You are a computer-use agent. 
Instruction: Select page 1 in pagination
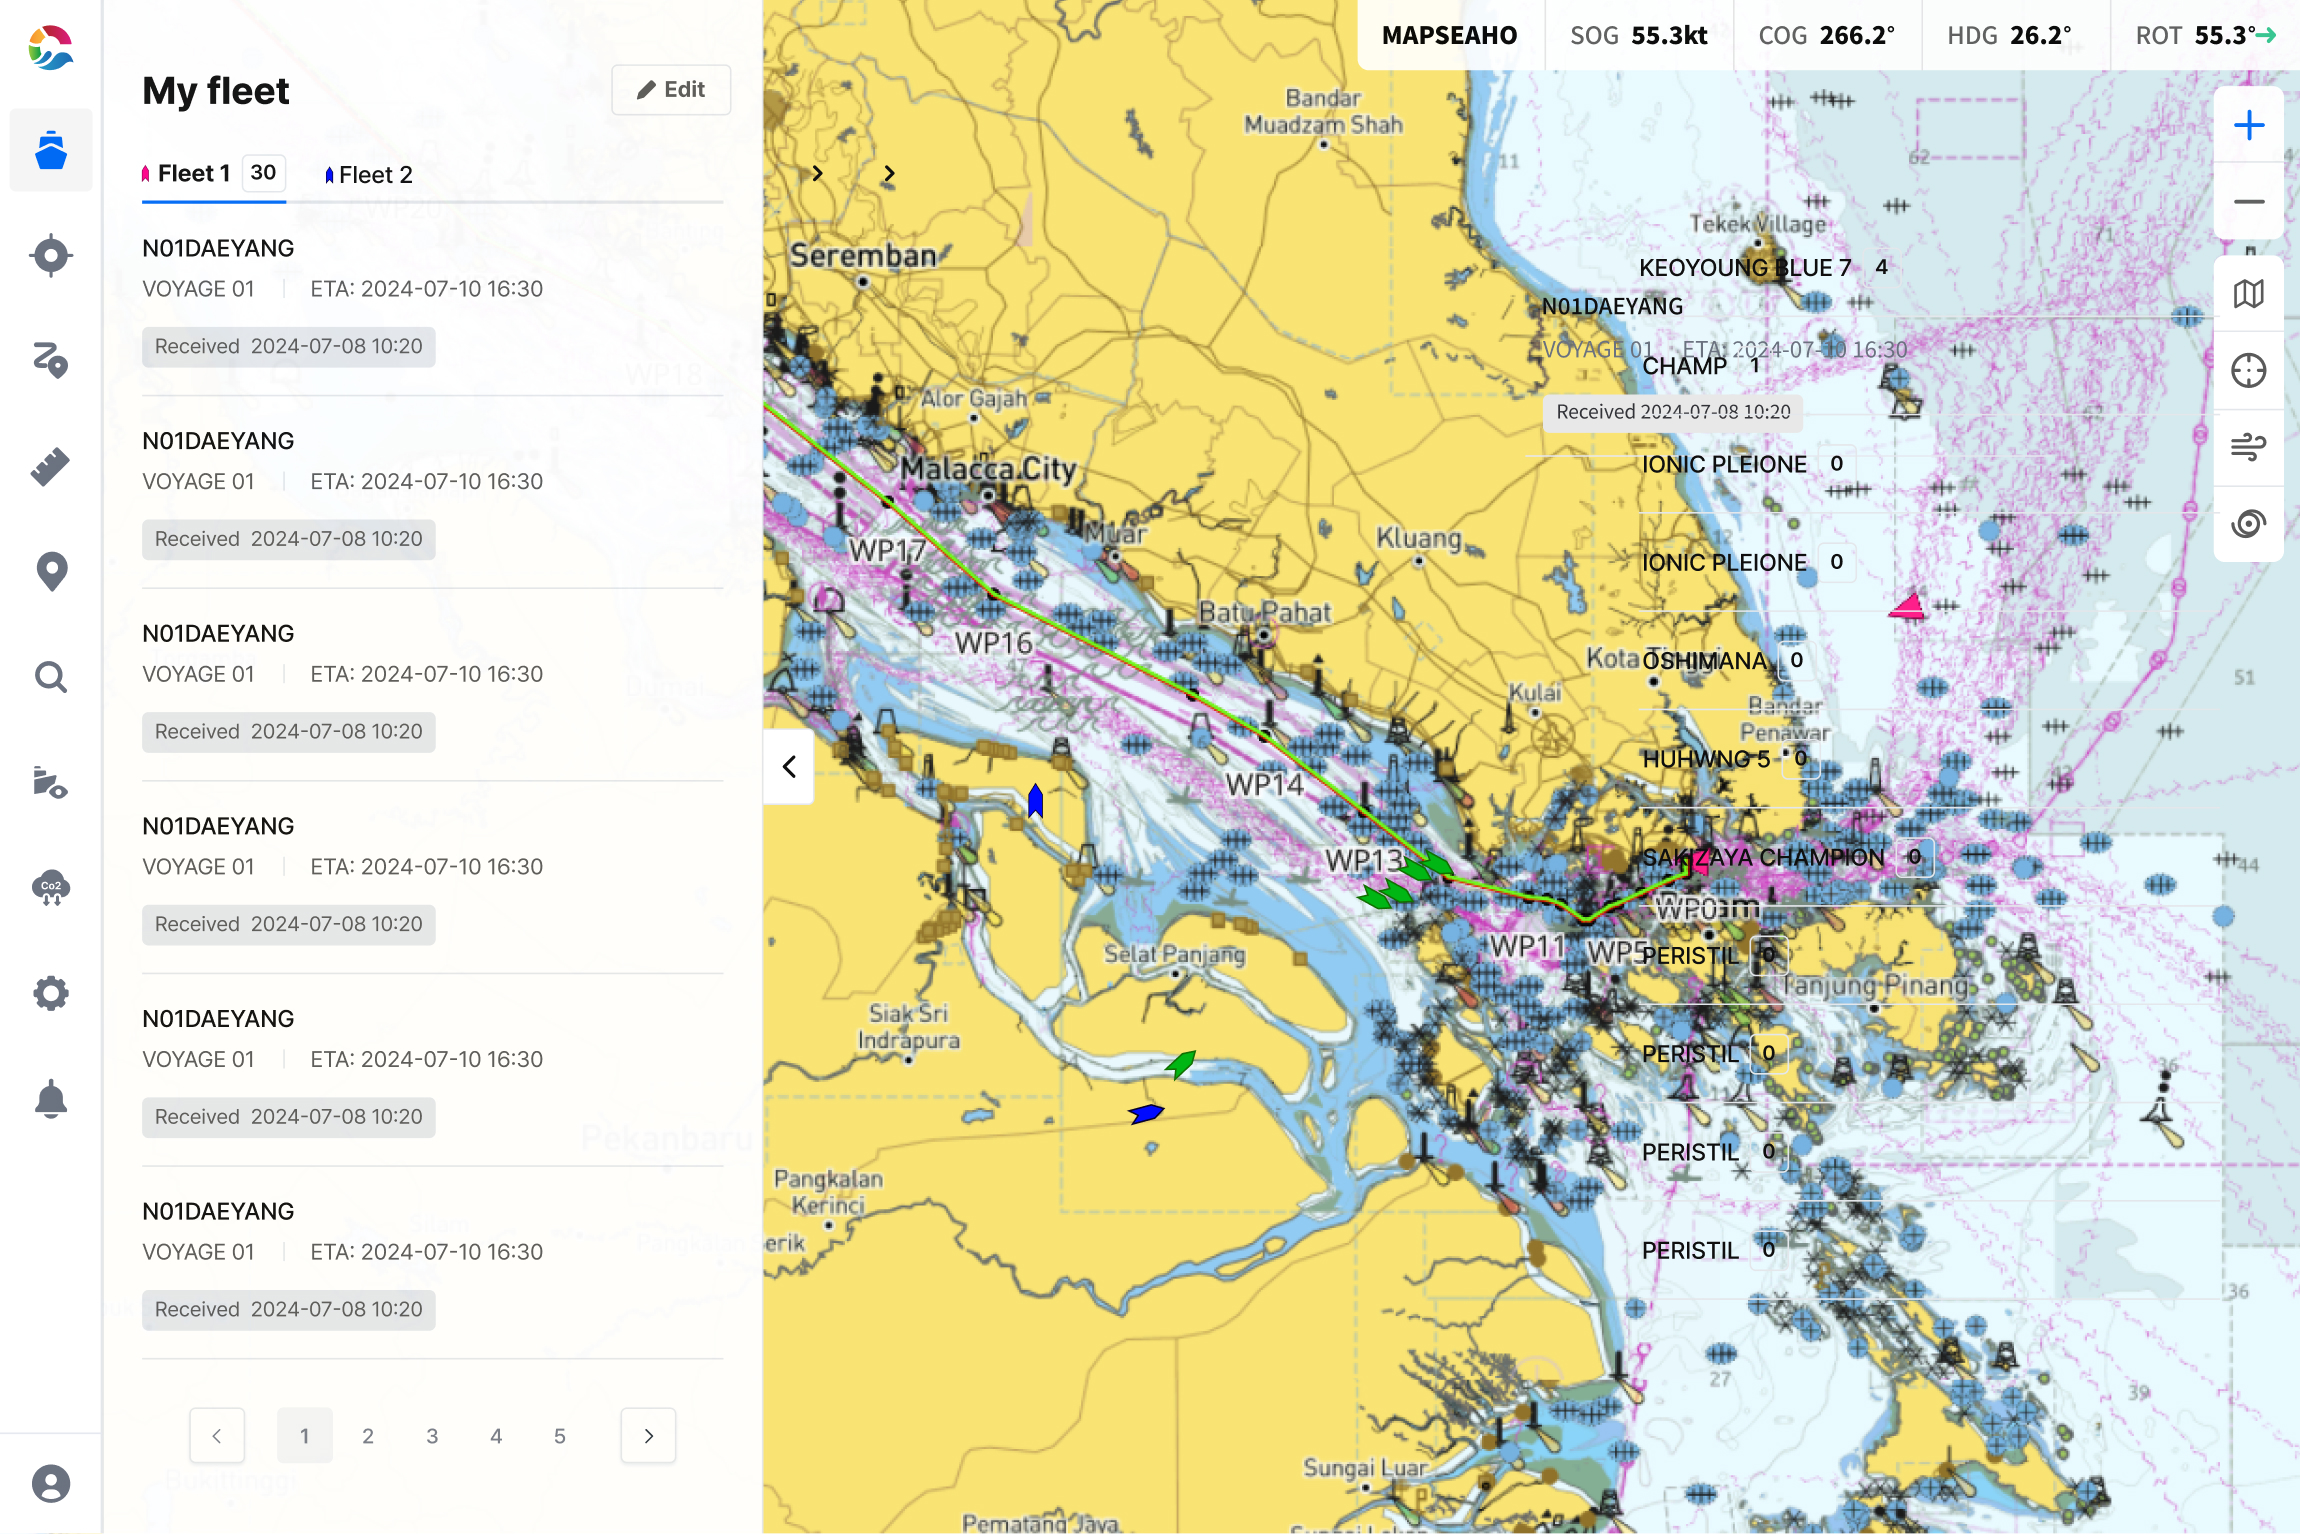(305, 1436)
